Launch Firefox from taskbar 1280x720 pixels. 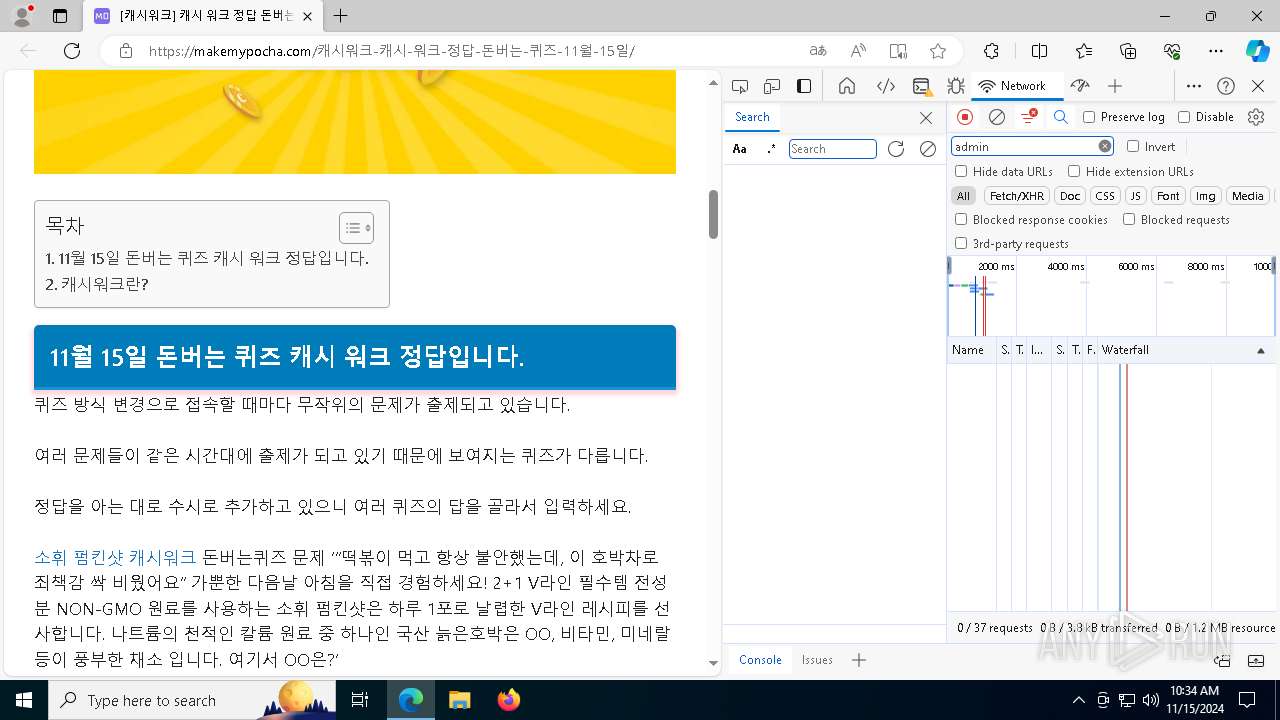point(508,700)
